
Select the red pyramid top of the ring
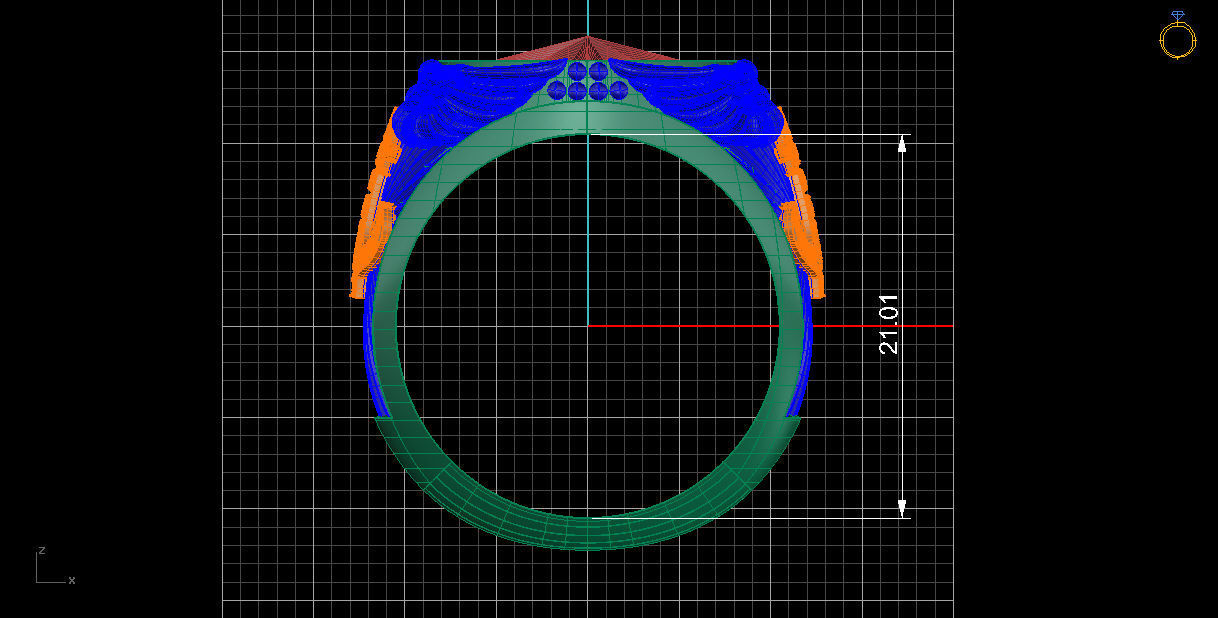(588, 47)
